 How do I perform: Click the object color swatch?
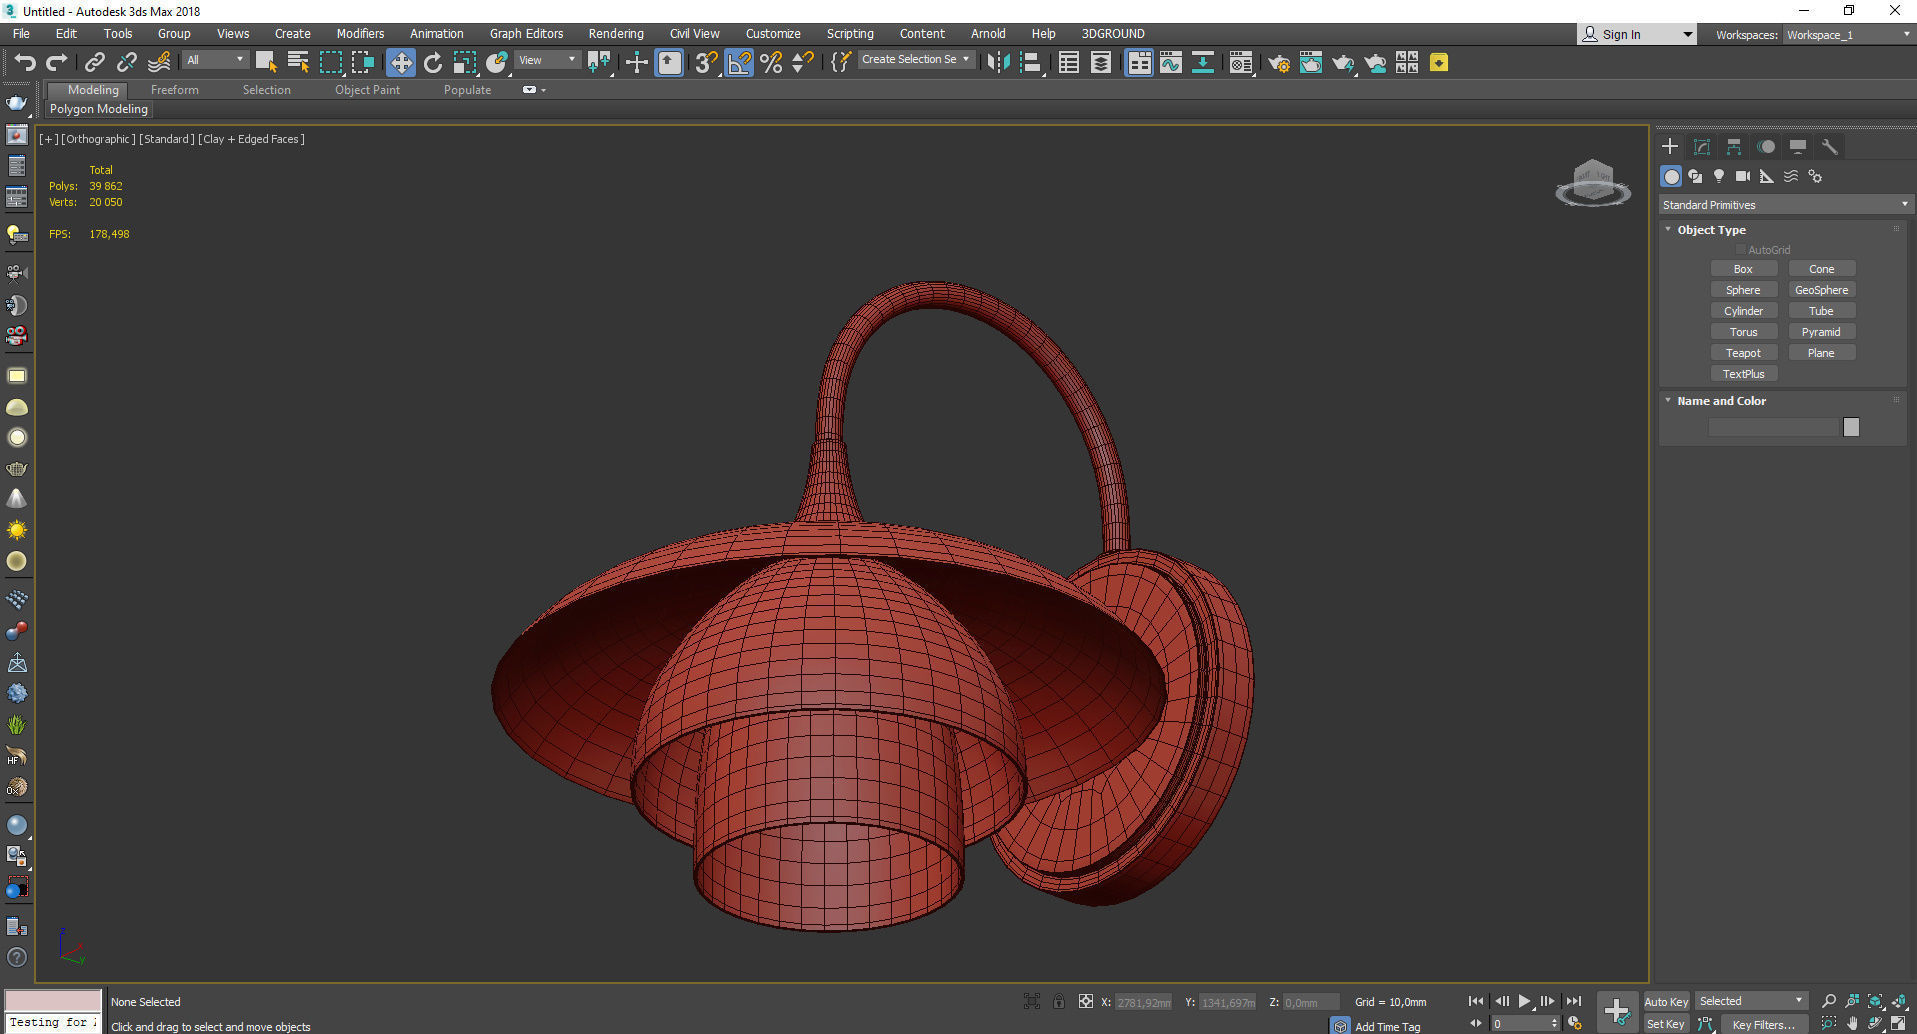click(1851, 427)
